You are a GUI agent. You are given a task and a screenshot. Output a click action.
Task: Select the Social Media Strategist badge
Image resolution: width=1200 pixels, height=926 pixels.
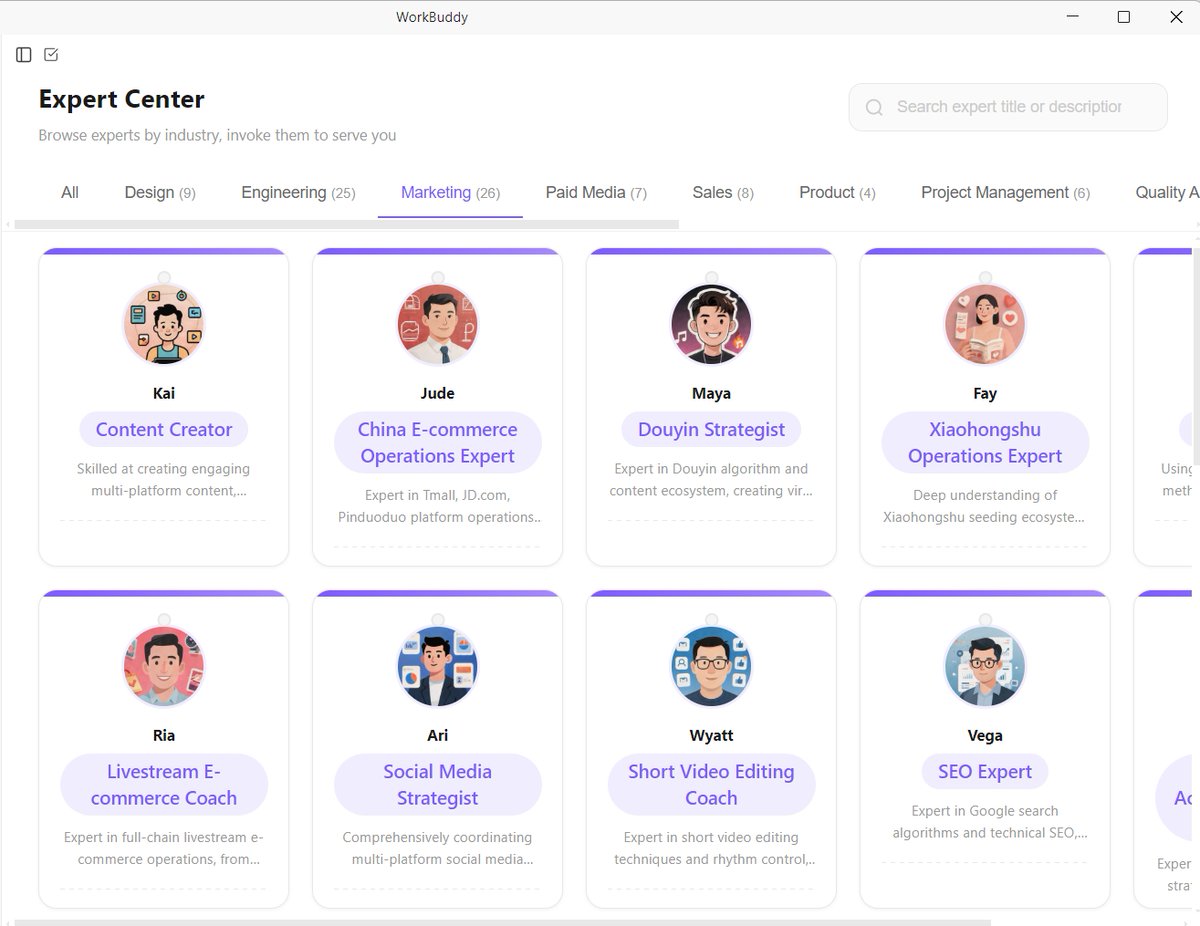point(438,785)
